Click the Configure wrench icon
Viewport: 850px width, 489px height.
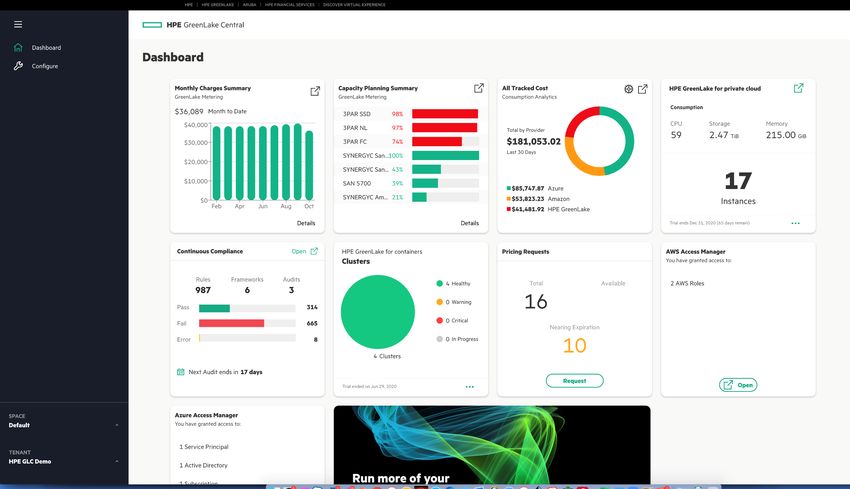coord(18,66)
